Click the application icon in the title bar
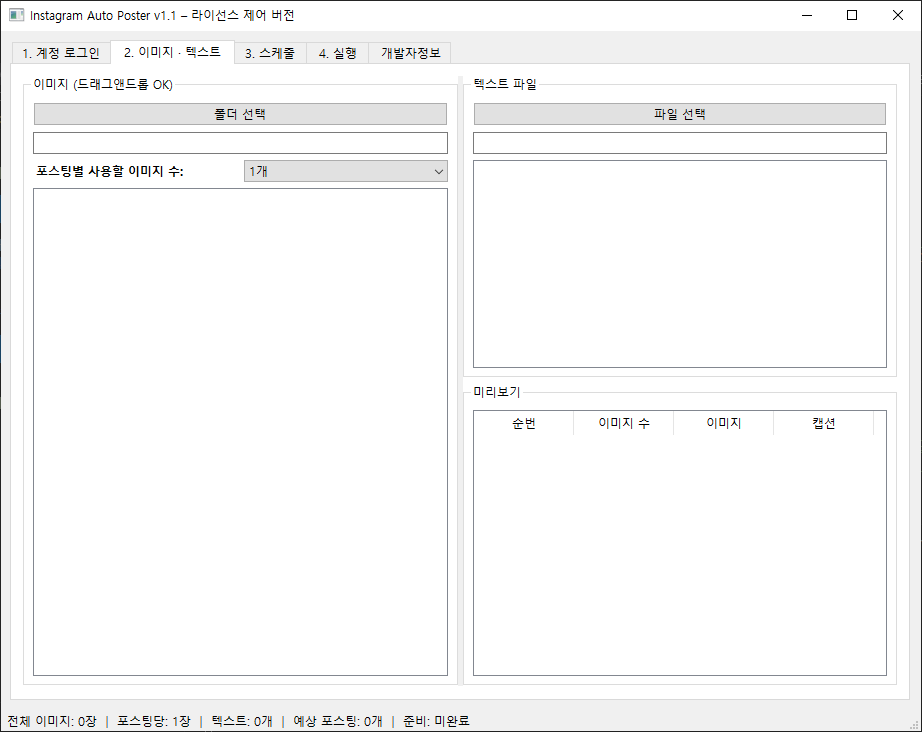Image resolution: width=922 pixels, height=732 pixels. point(15,15)
